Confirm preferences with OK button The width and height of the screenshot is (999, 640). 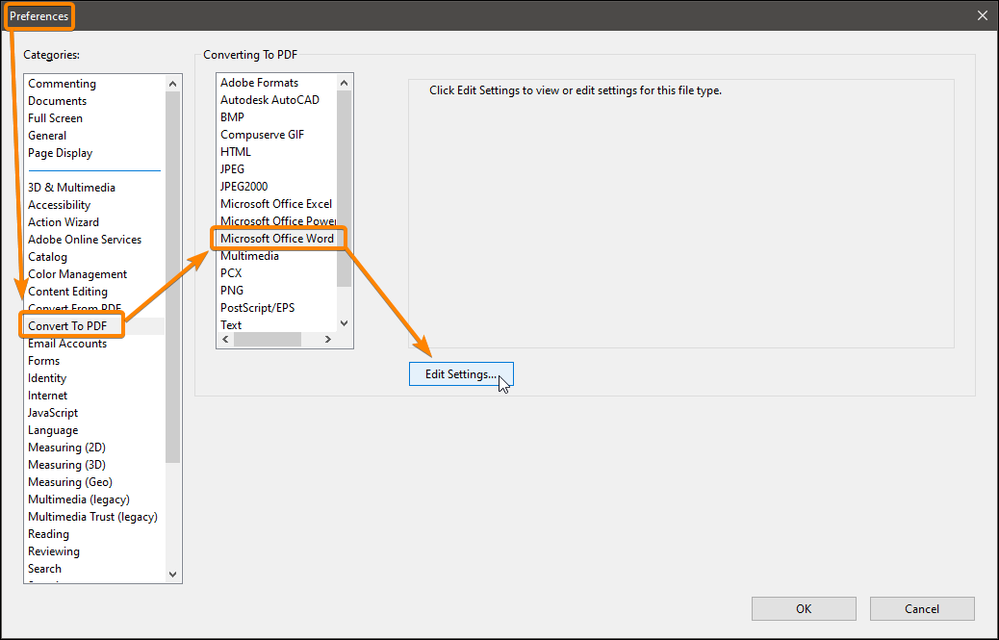pos(803,609)
